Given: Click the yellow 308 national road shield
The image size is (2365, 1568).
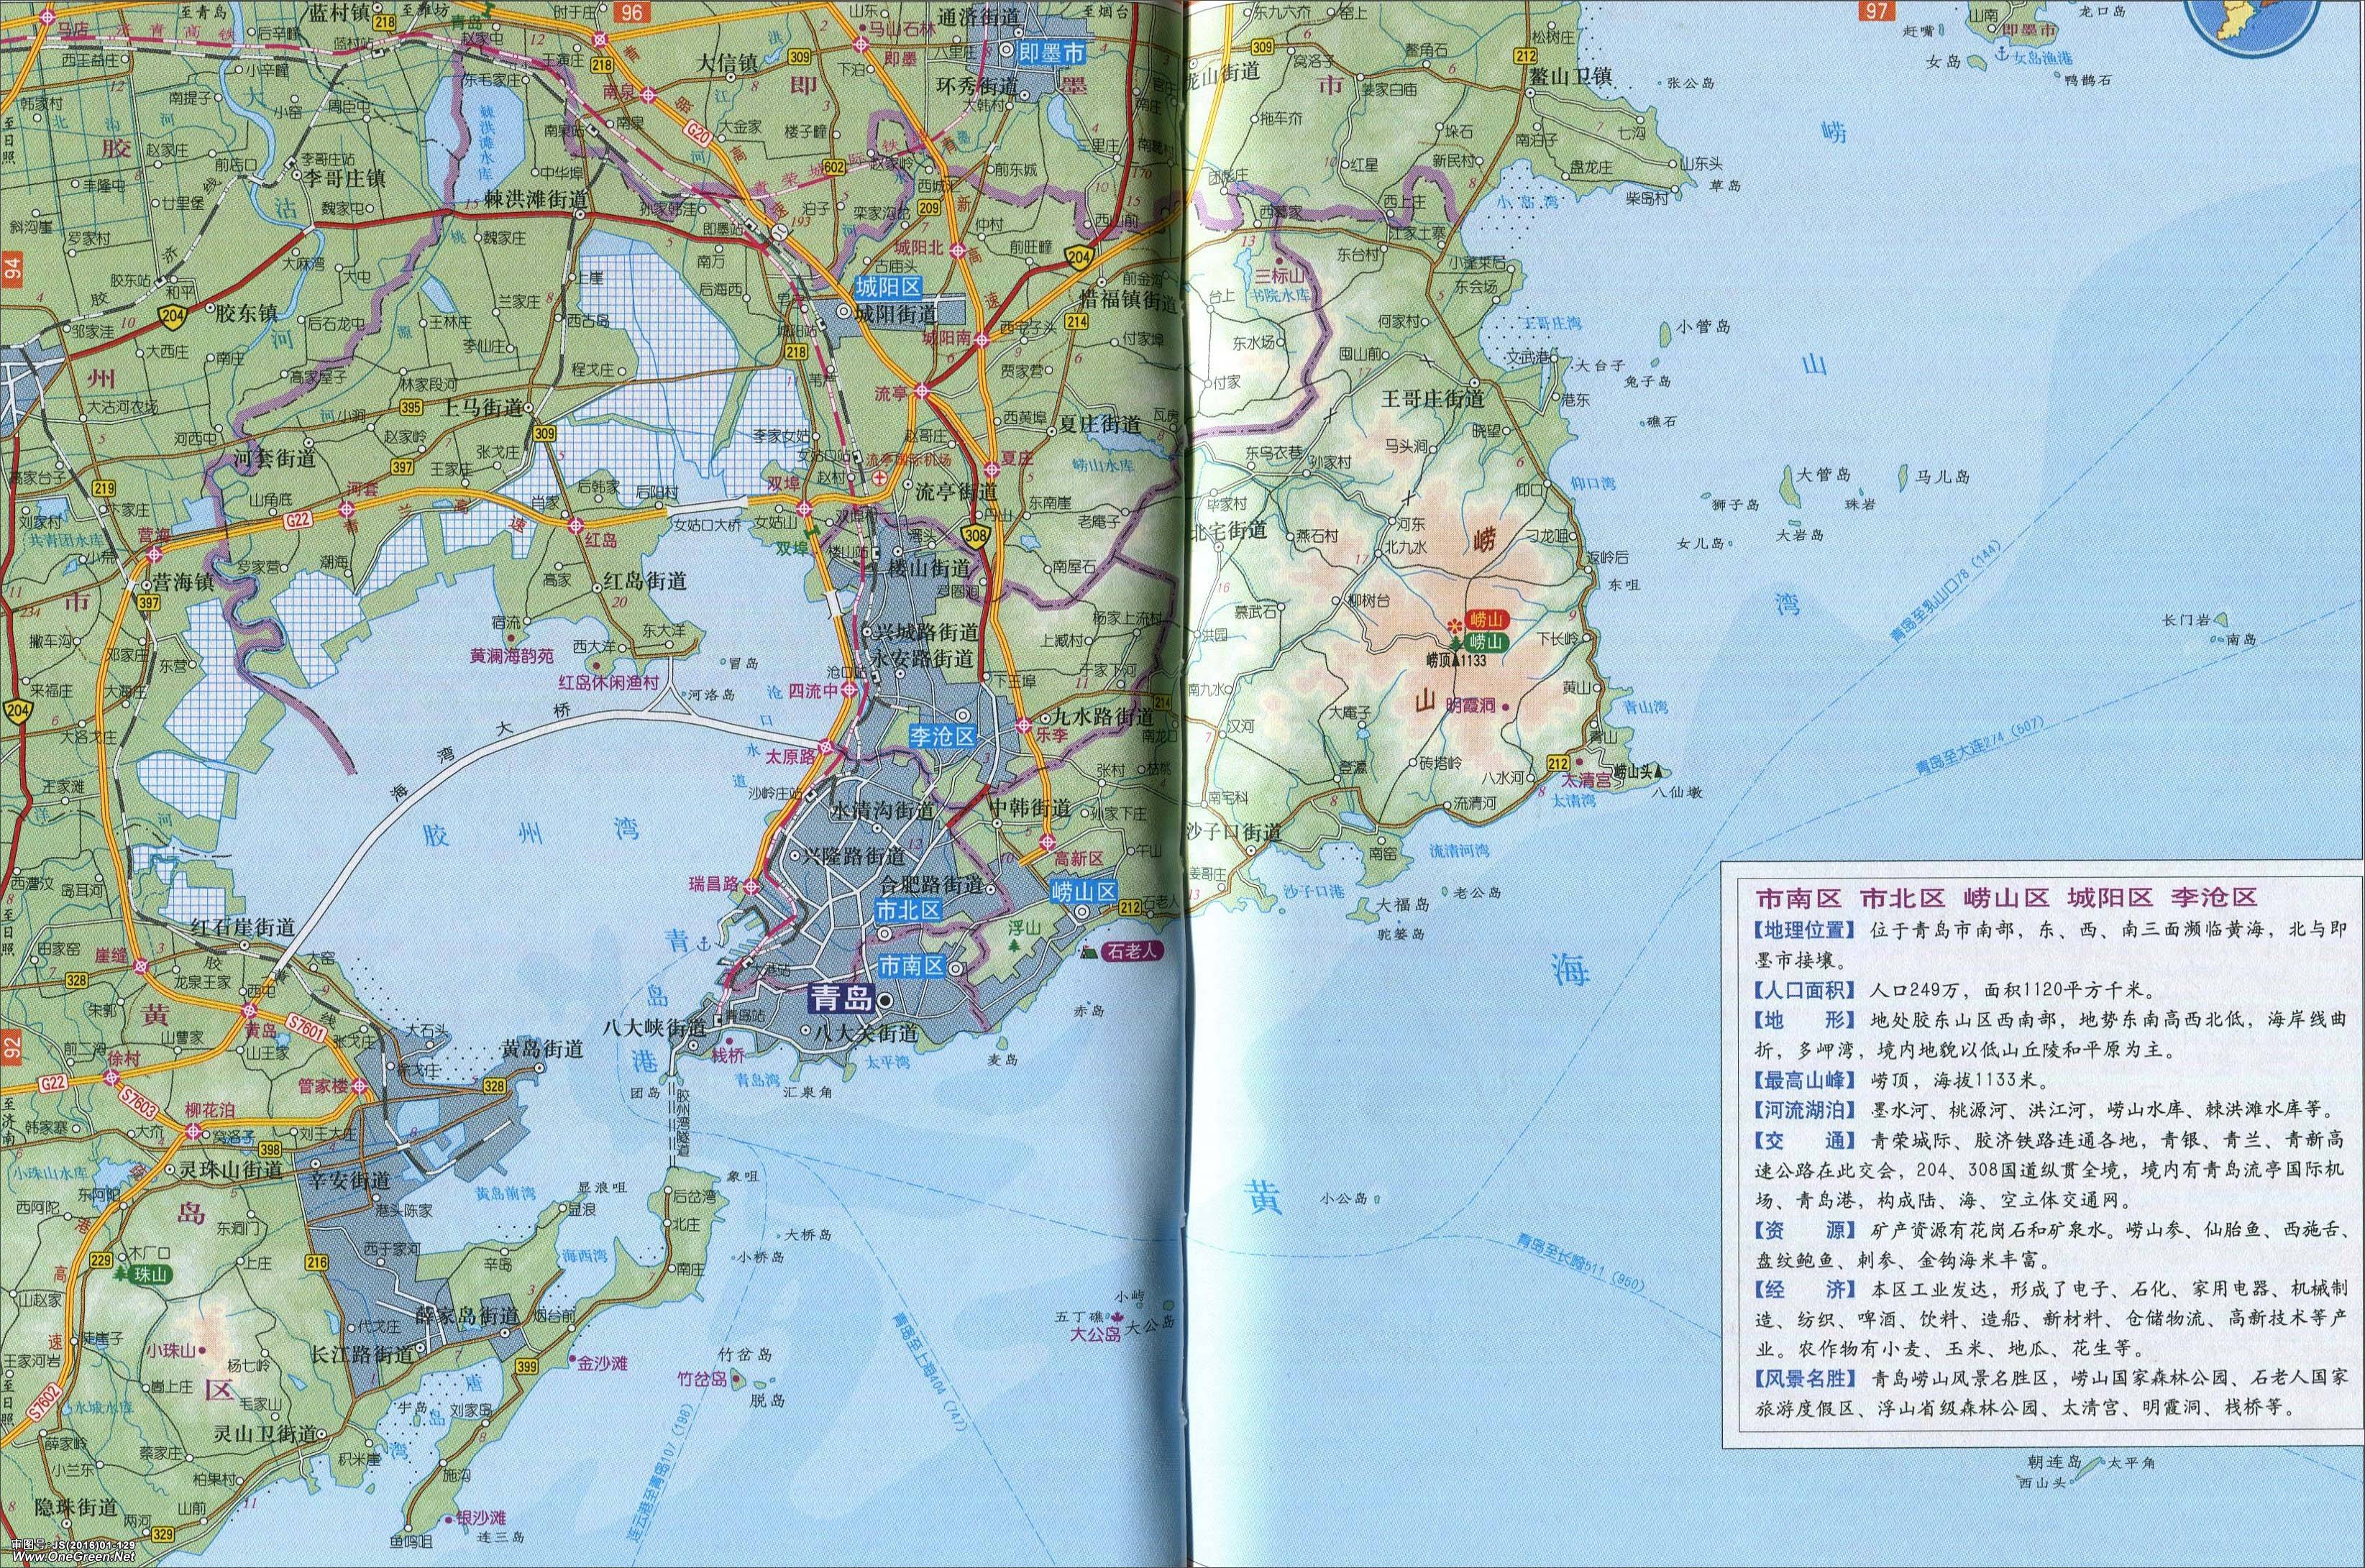Looking at the screenshot, I should (x=977, y=538).
